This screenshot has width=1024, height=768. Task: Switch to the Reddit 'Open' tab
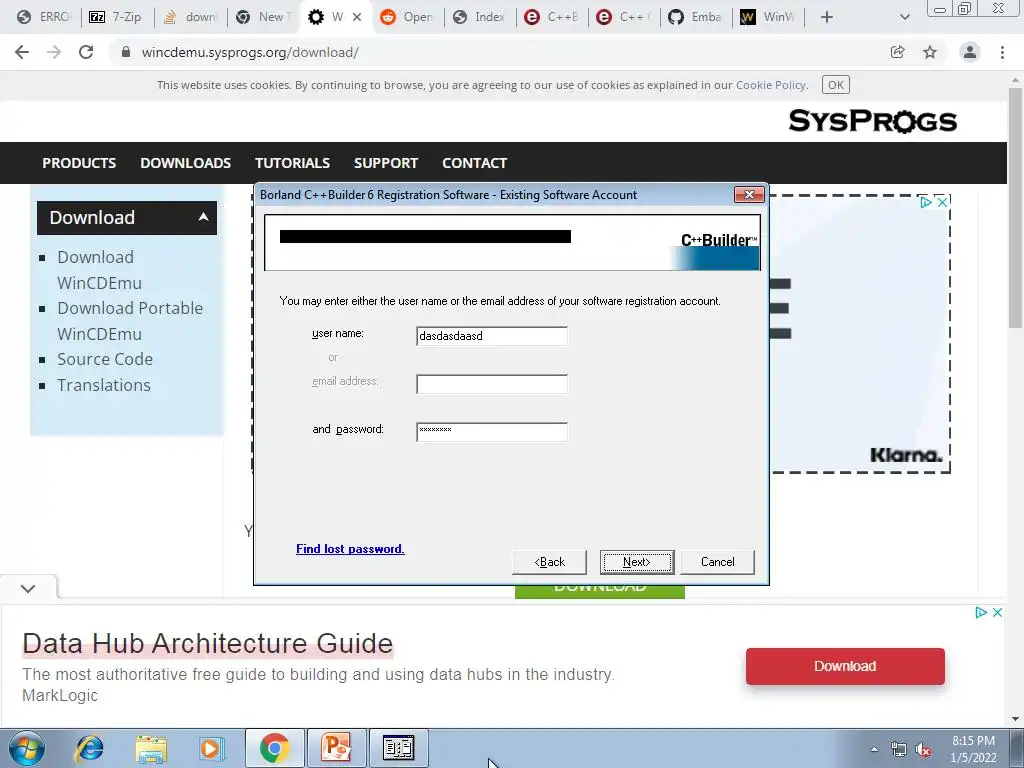coord(407,17)
